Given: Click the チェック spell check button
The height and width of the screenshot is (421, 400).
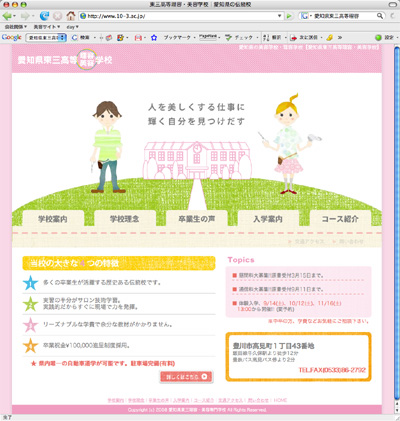Looking at the screenshot, I should click(x=239, y=38).
